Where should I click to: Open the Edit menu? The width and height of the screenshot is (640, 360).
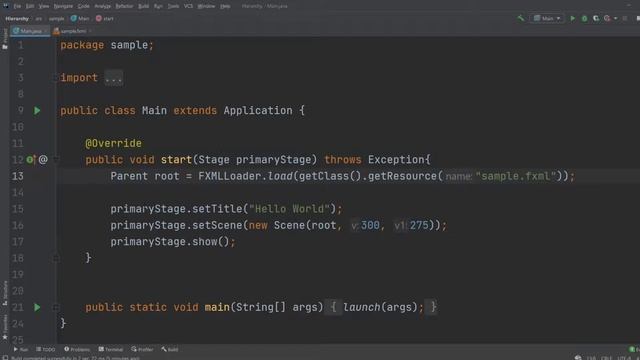coord(30,6)
